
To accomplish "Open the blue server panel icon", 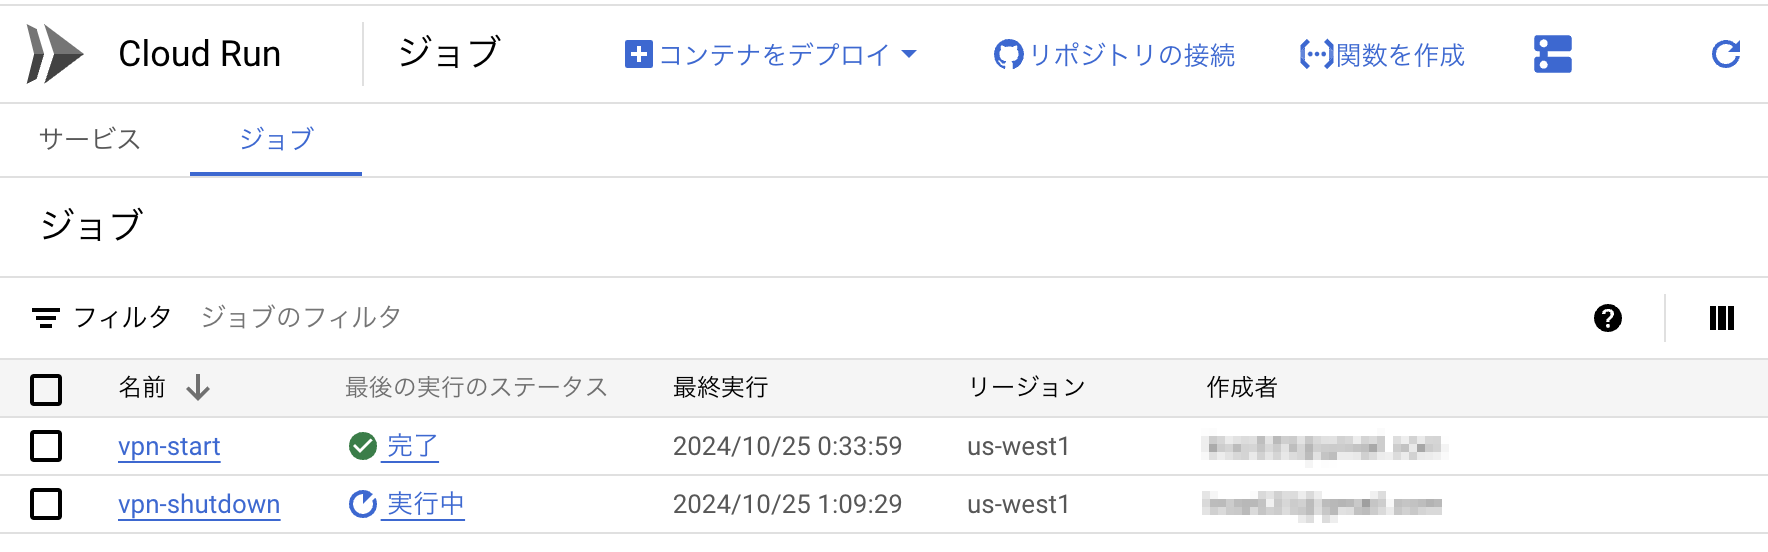I will (1552, 54).
